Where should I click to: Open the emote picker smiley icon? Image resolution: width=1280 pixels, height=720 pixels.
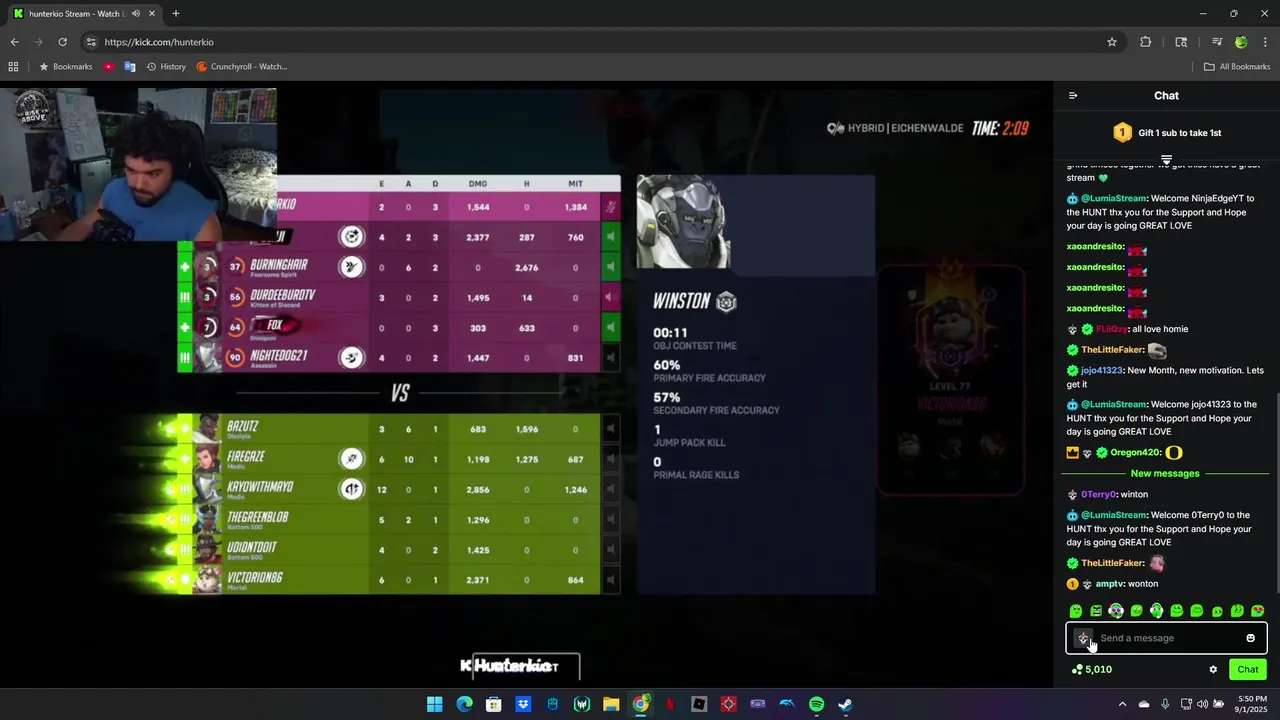pos(1250,638)
